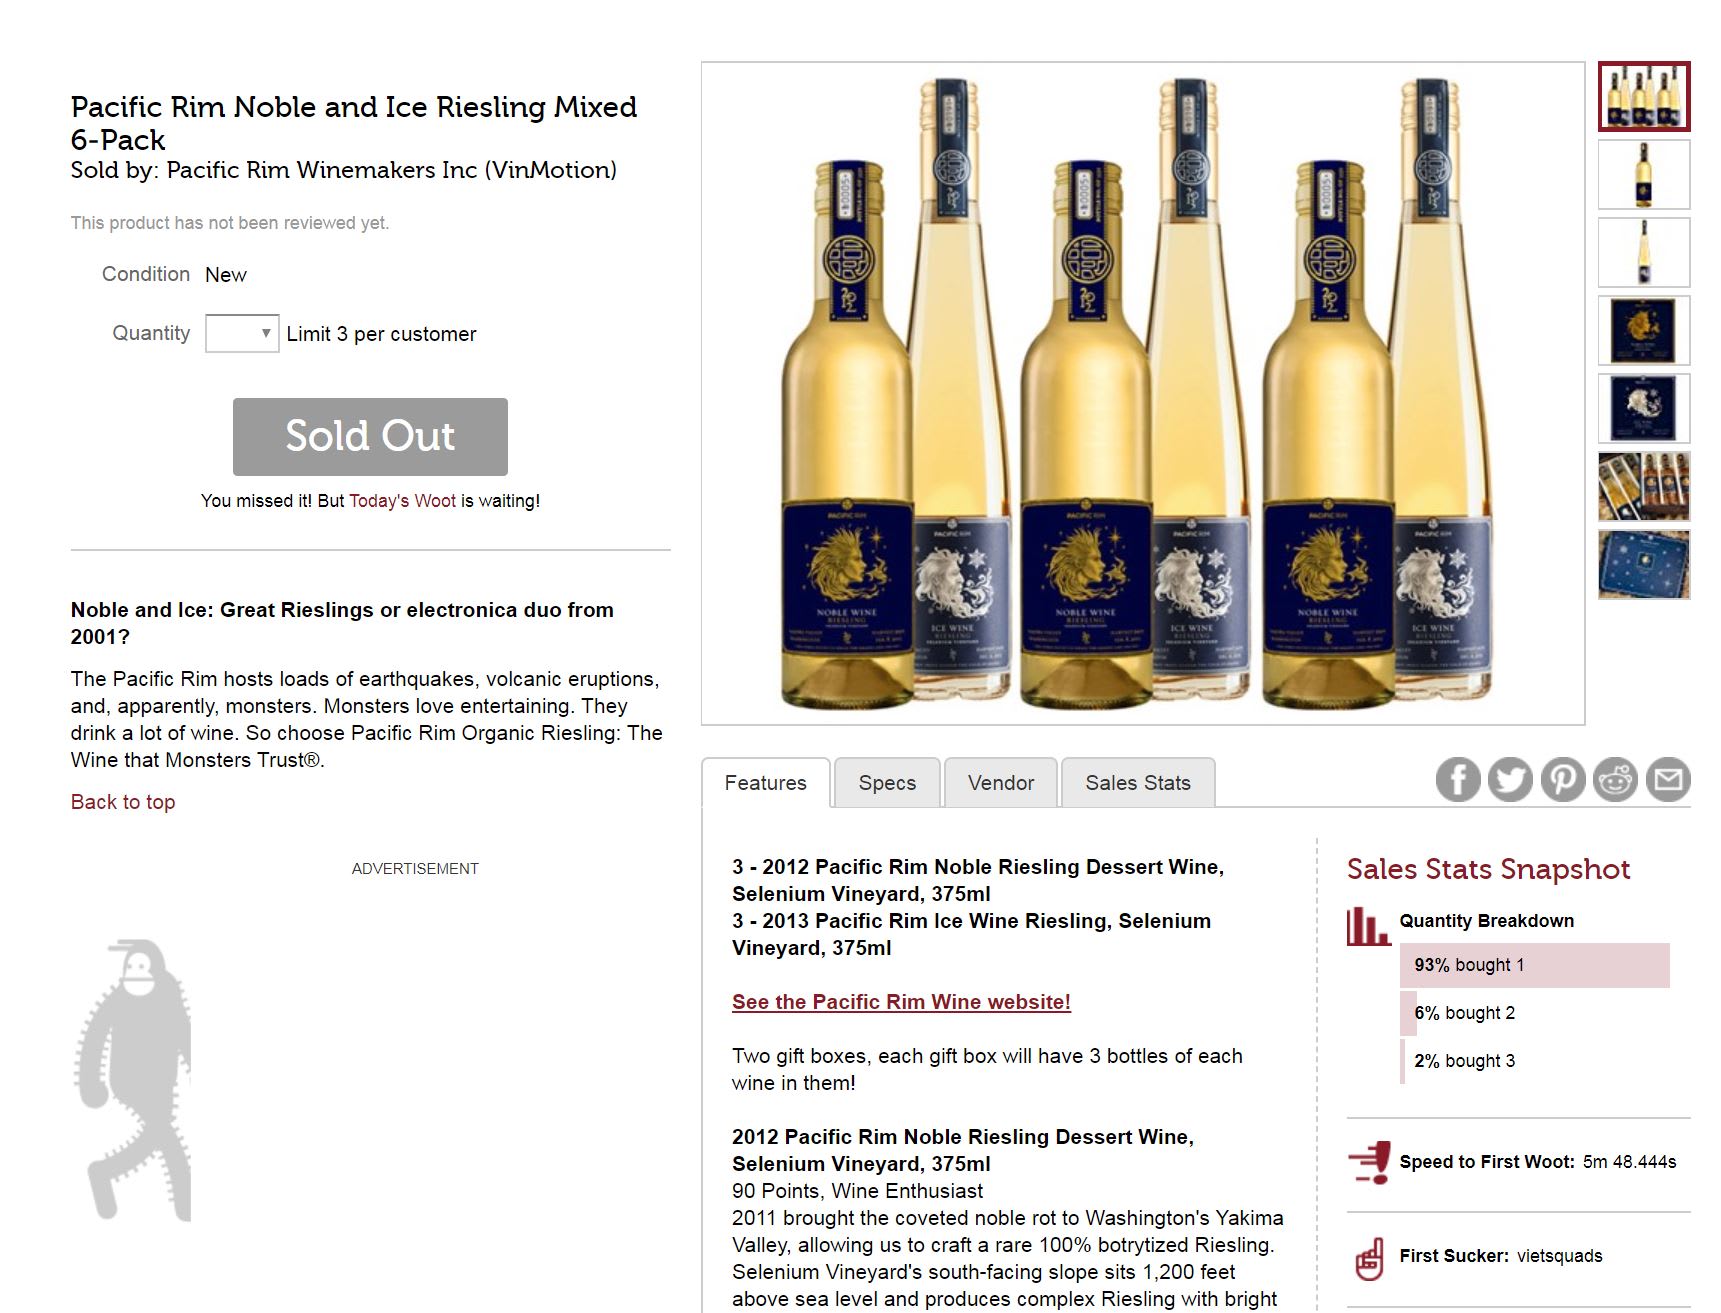This screenshot has width=1721, height=1313.
Task: Share product via email icon
Action: point(1668,779)
